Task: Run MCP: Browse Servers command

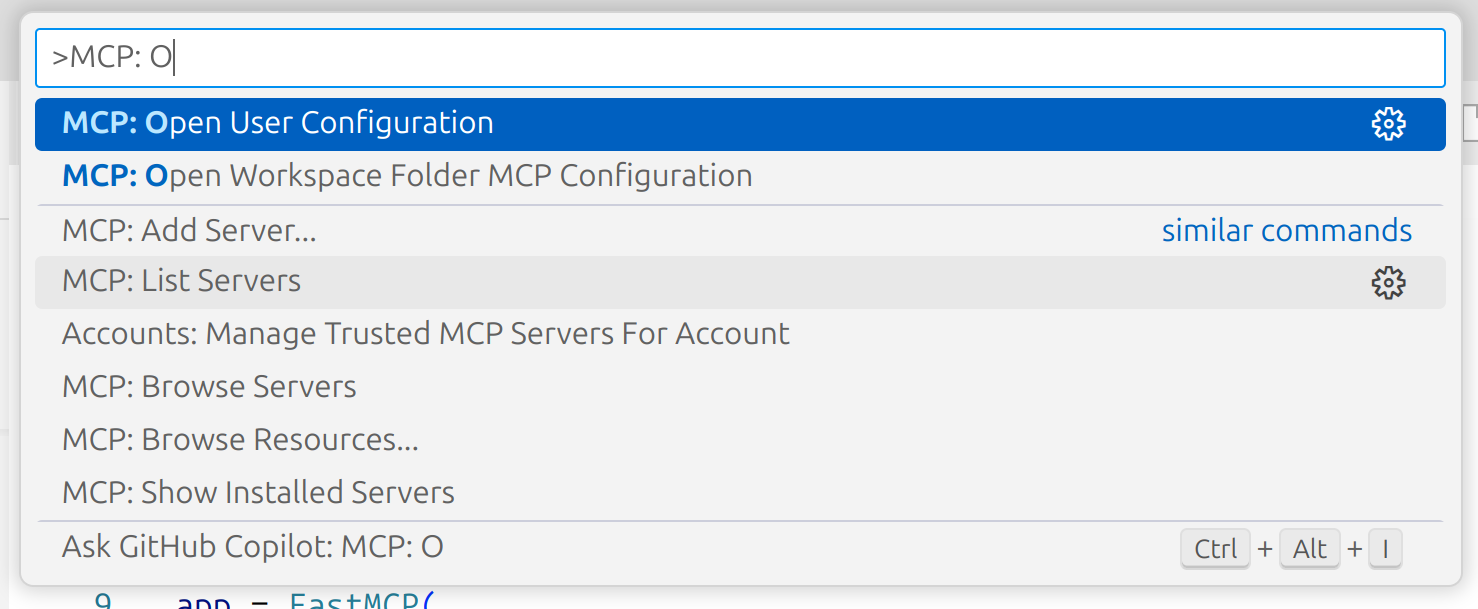Action: [740, 387]
